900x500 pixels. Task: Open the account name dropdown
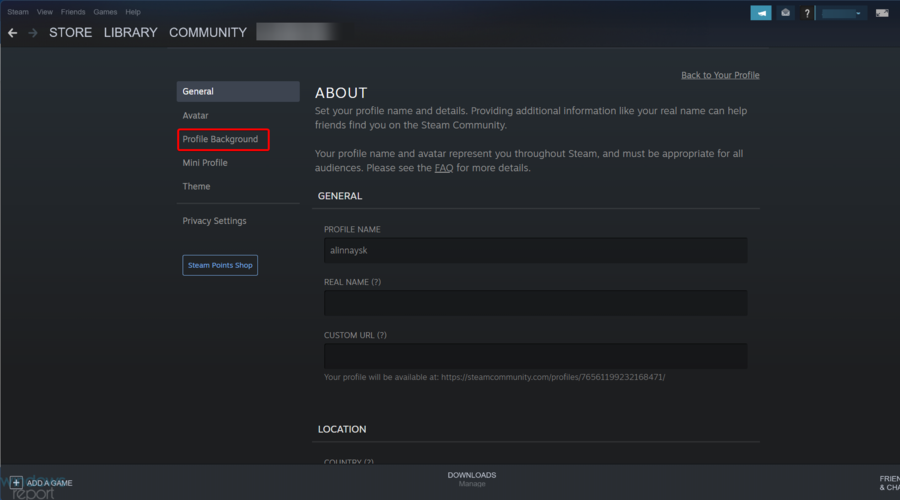click(x=842, y=13)
